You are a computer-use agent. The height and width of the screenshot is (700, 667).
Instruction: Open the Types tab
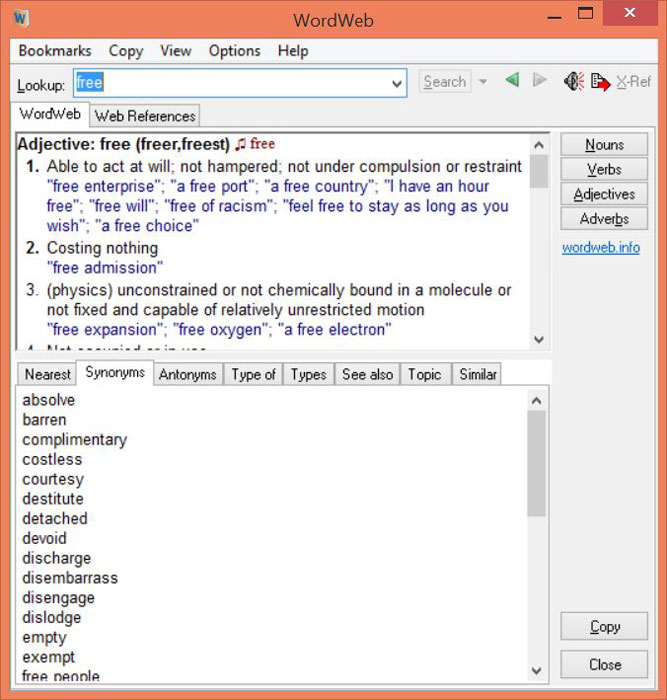click(x=308, y=374)
